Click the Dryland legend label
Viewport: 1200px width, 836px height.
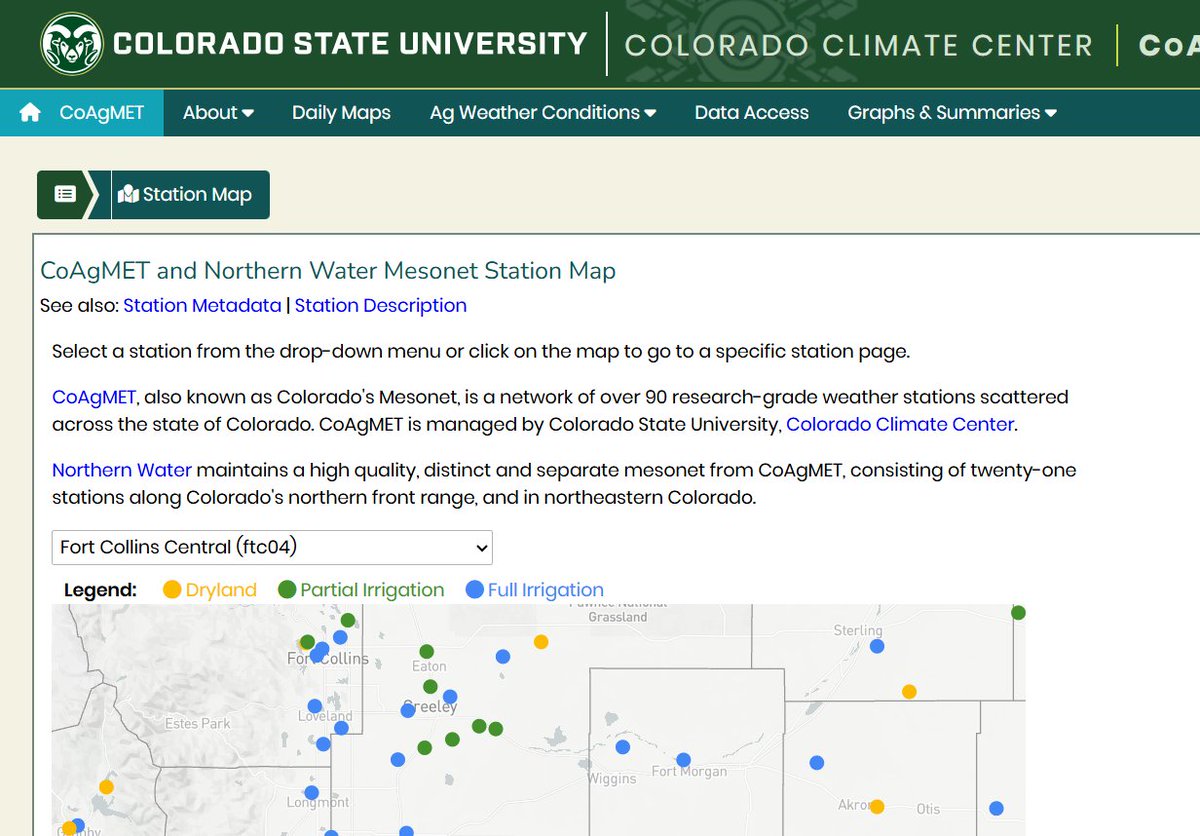[x=221, y=590]
